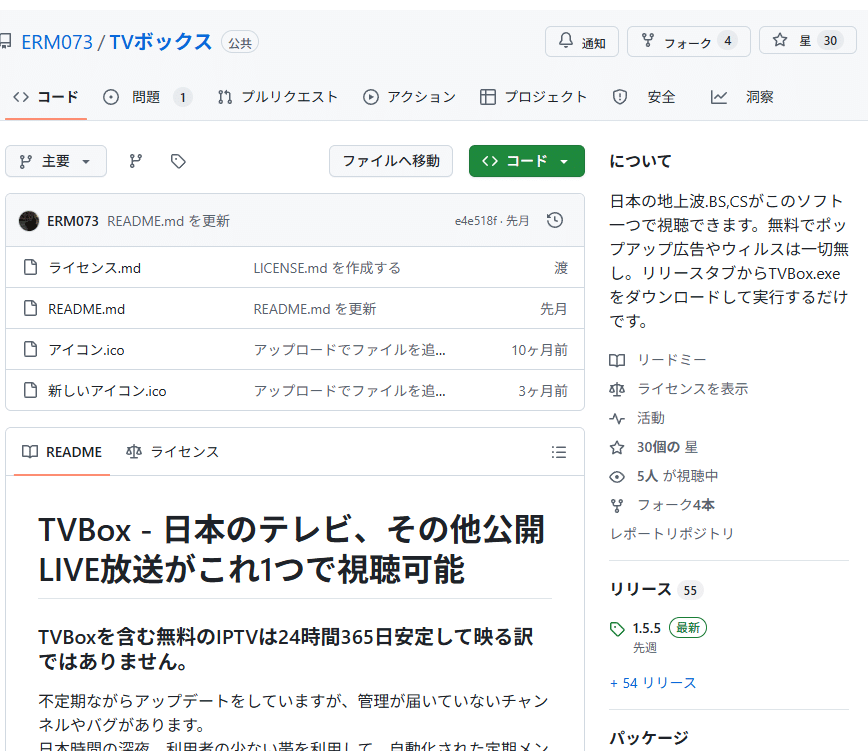Screen dimensions: 868x751
Task: Click the tags icon
Action: point(178,161)
